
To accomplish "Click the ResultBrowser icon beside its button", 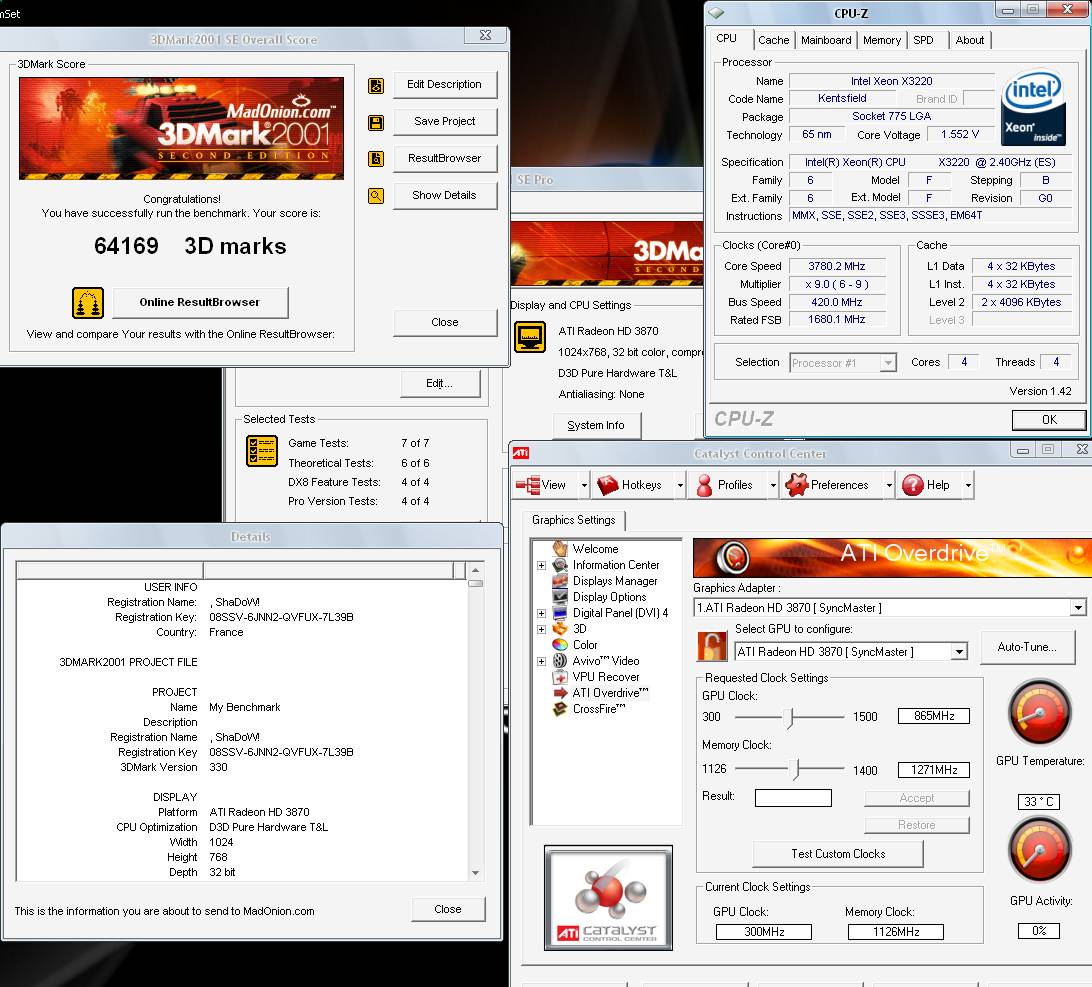I will coord(375,159).
